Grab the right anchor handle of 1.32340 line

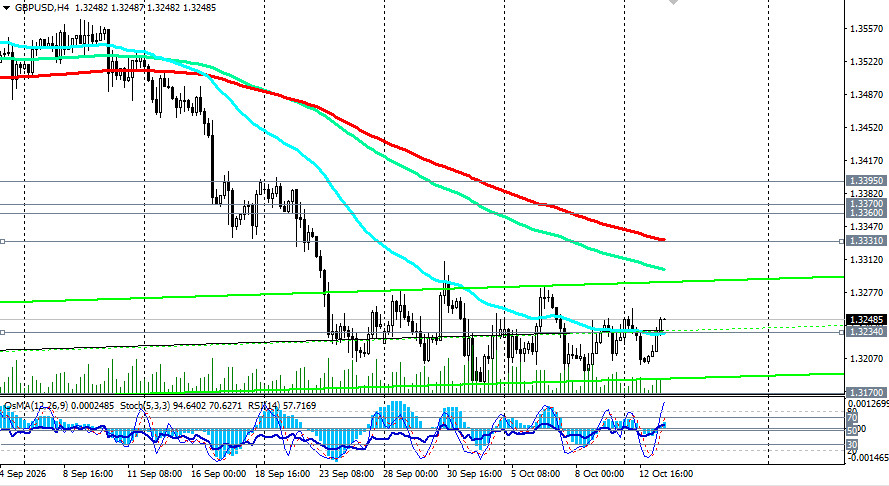841,332
